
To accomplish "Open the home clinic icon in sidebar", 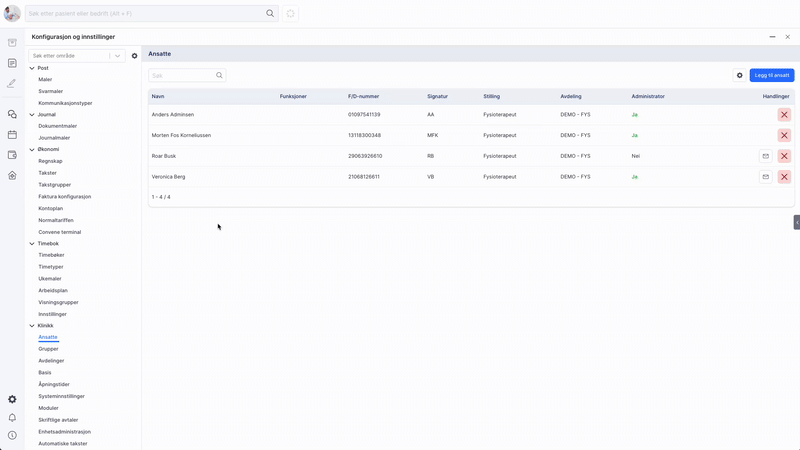I will [x=12, y=176].
